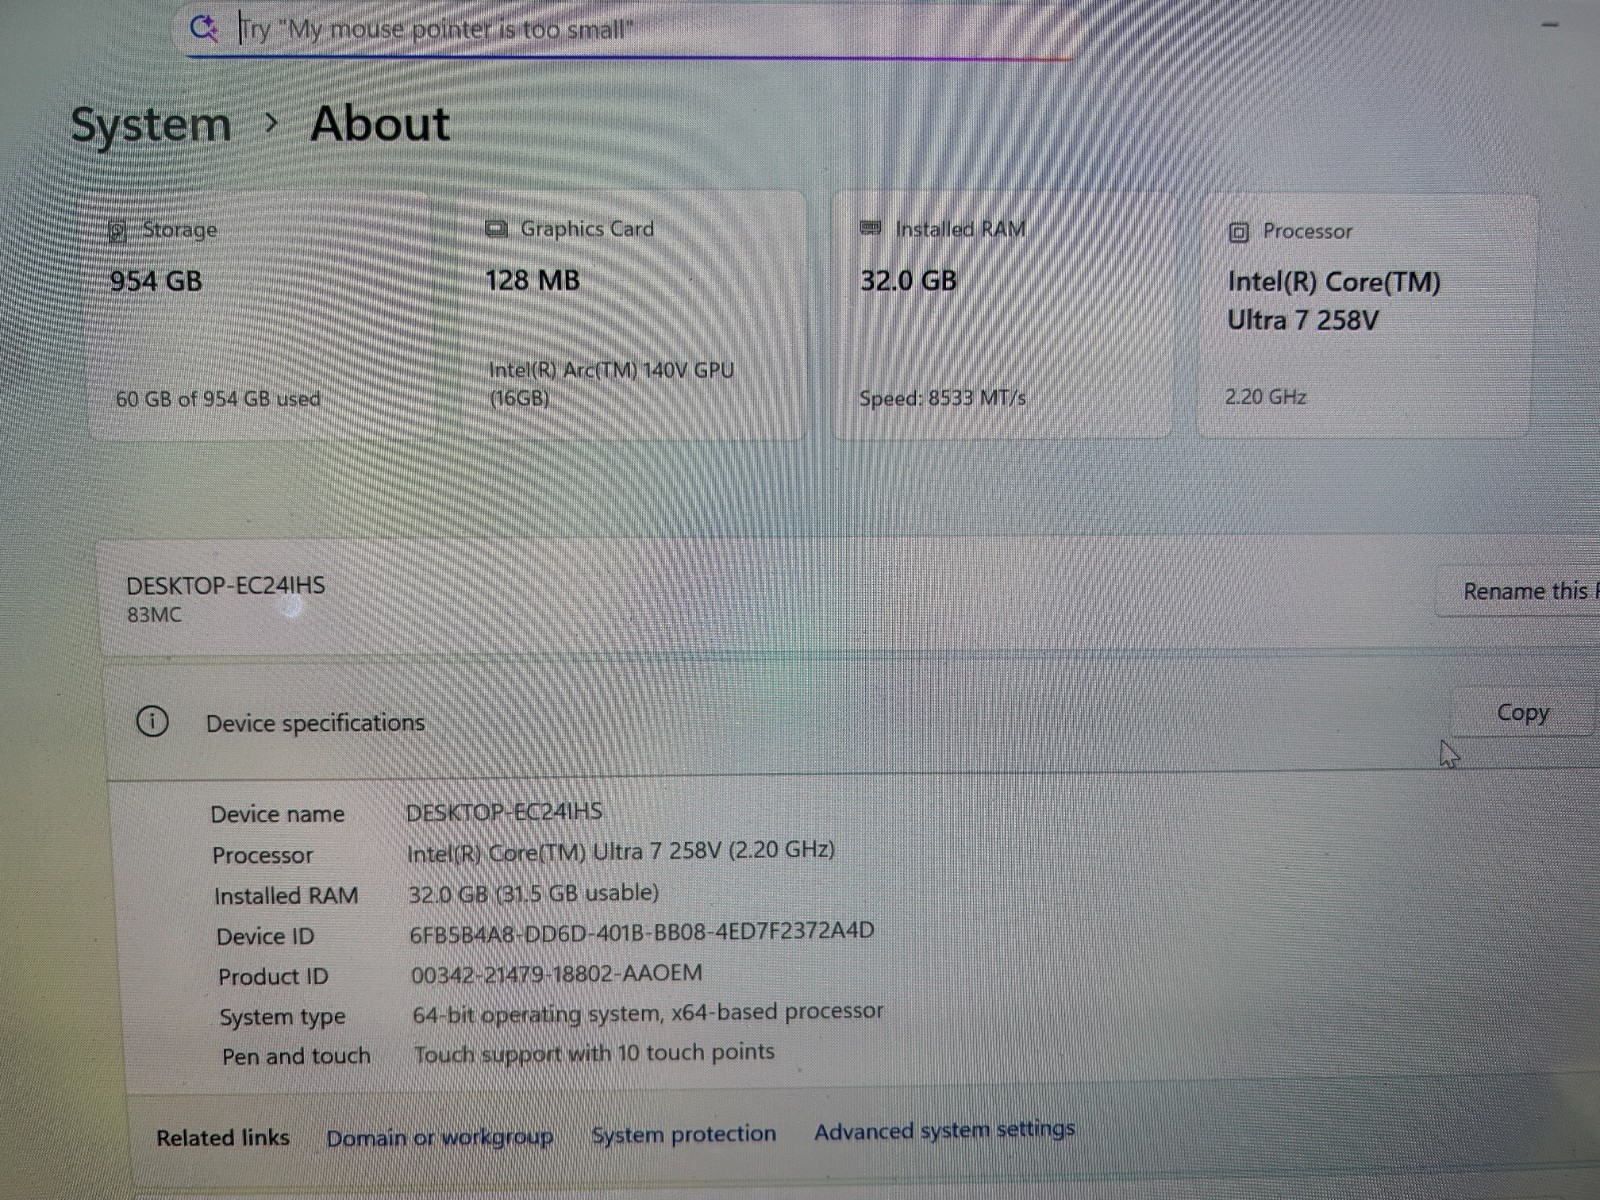The height and width of the screenshot is (1200, 1600).
Task: Go back to System breadcrumb
Action: click(151, 126)
